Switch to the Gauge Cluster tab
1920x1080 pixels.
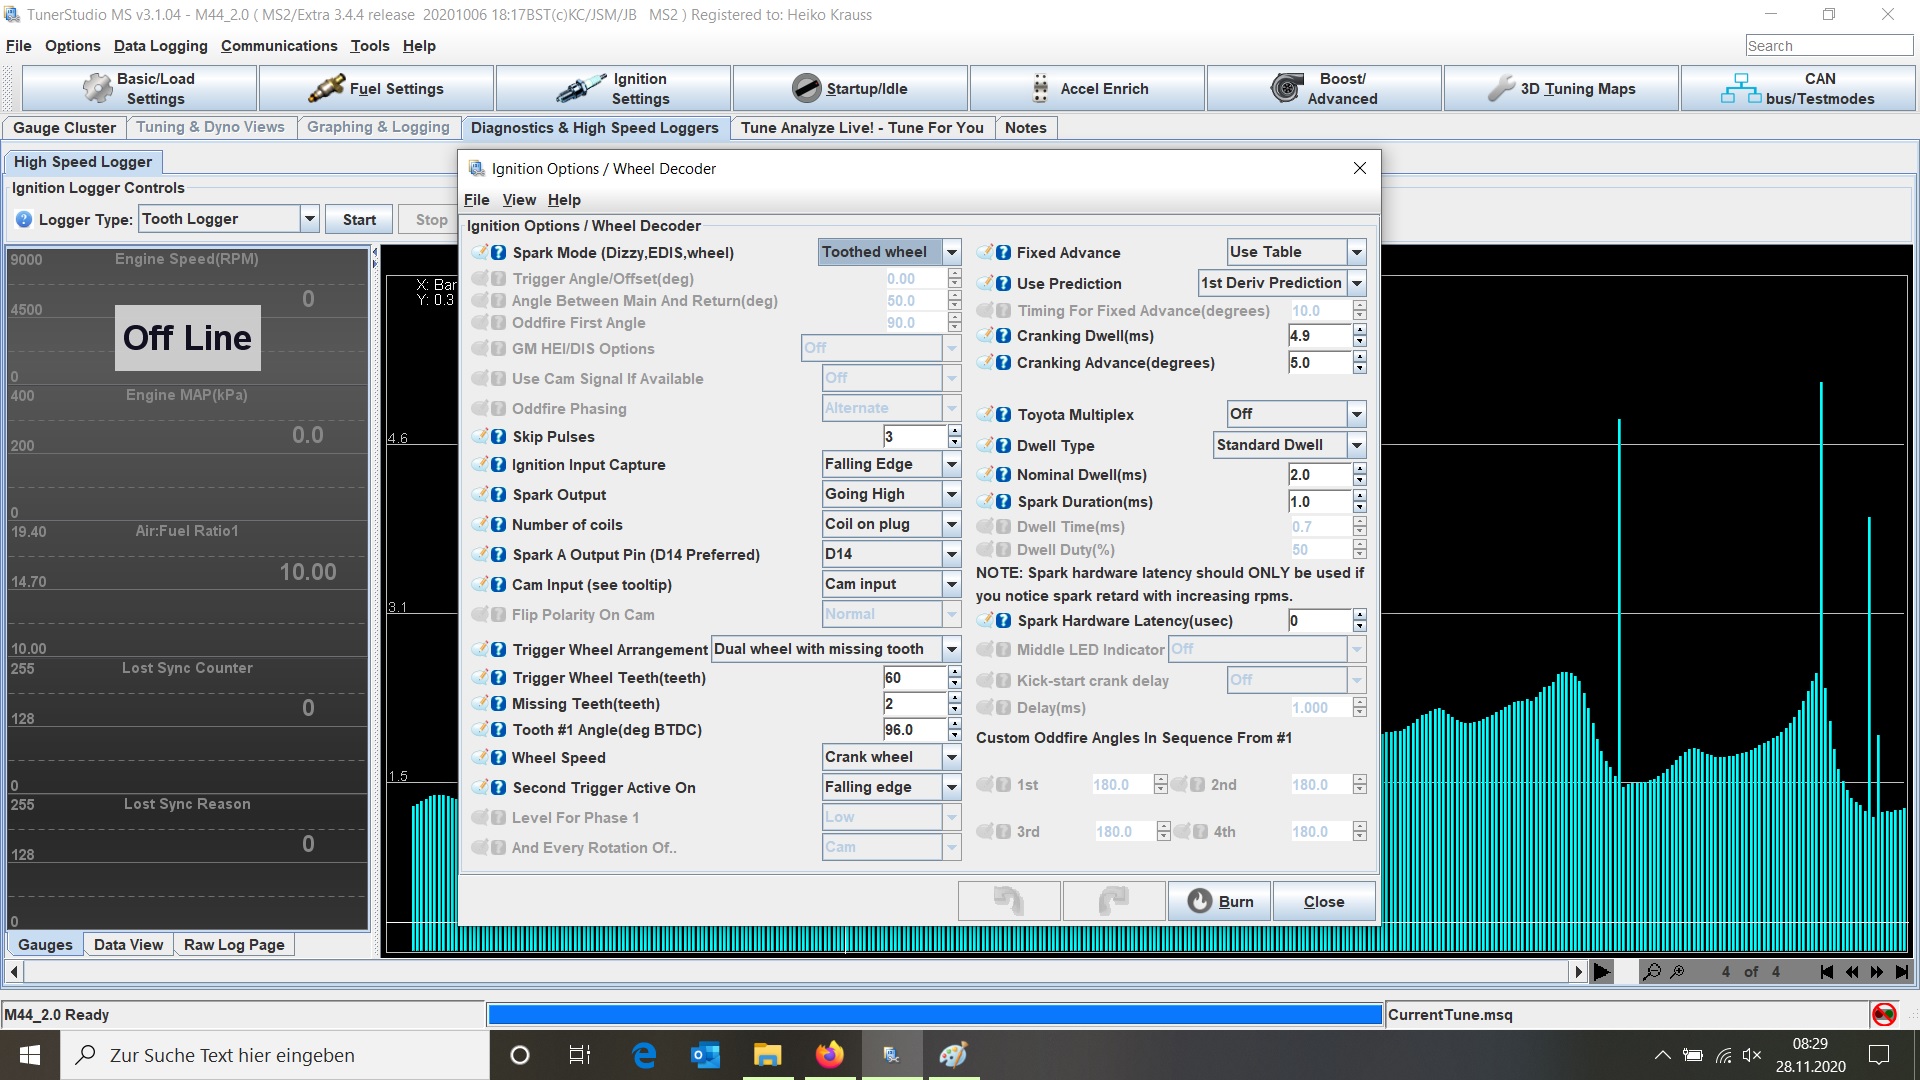(x=64, y=128)
